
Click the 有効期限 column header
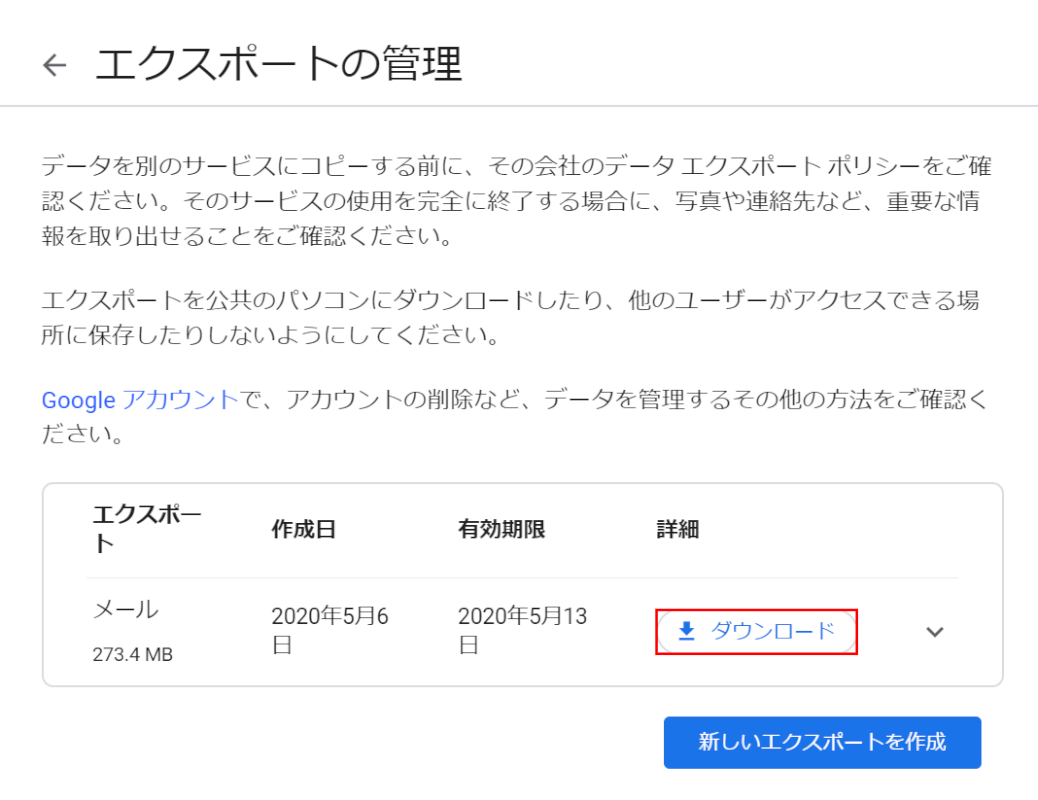[x=501, y=530]
